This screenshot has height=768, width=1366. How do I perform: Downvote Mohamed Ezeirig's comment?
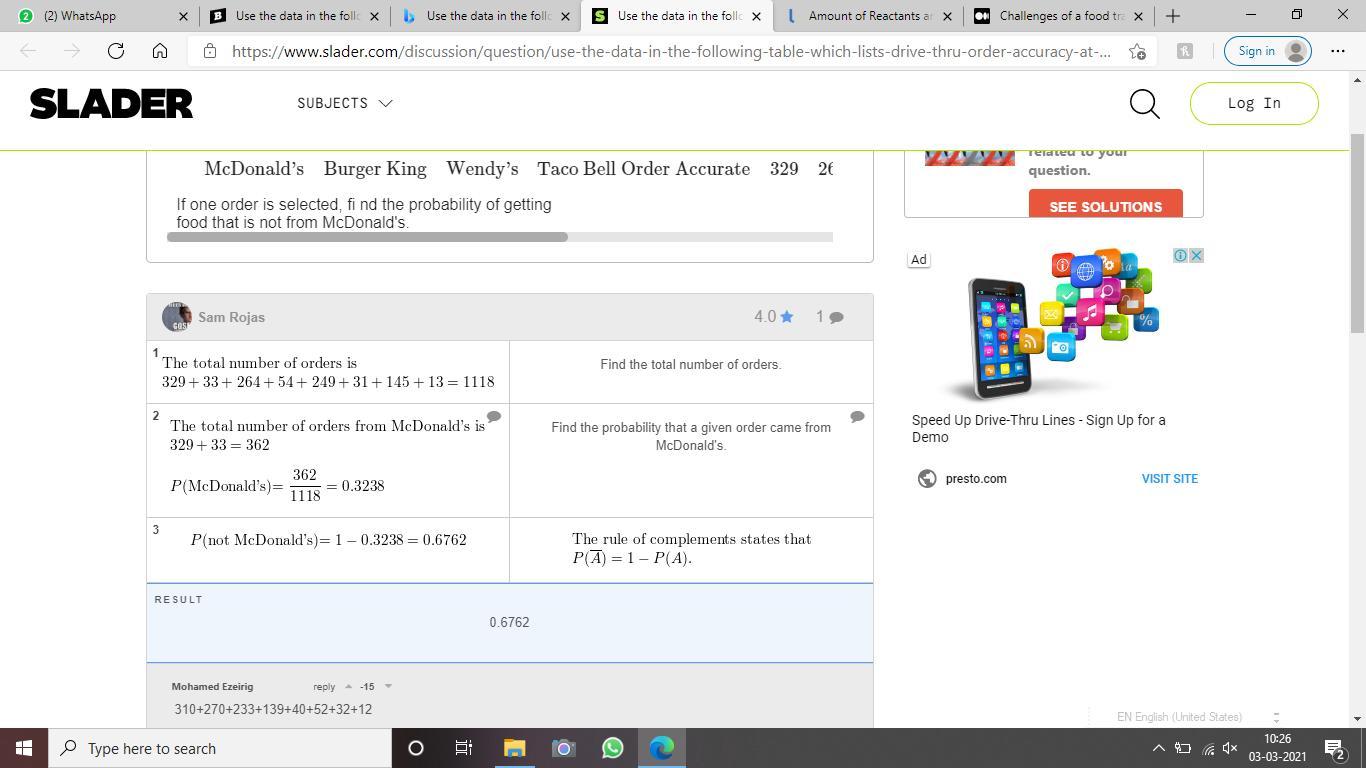(388, 687)
